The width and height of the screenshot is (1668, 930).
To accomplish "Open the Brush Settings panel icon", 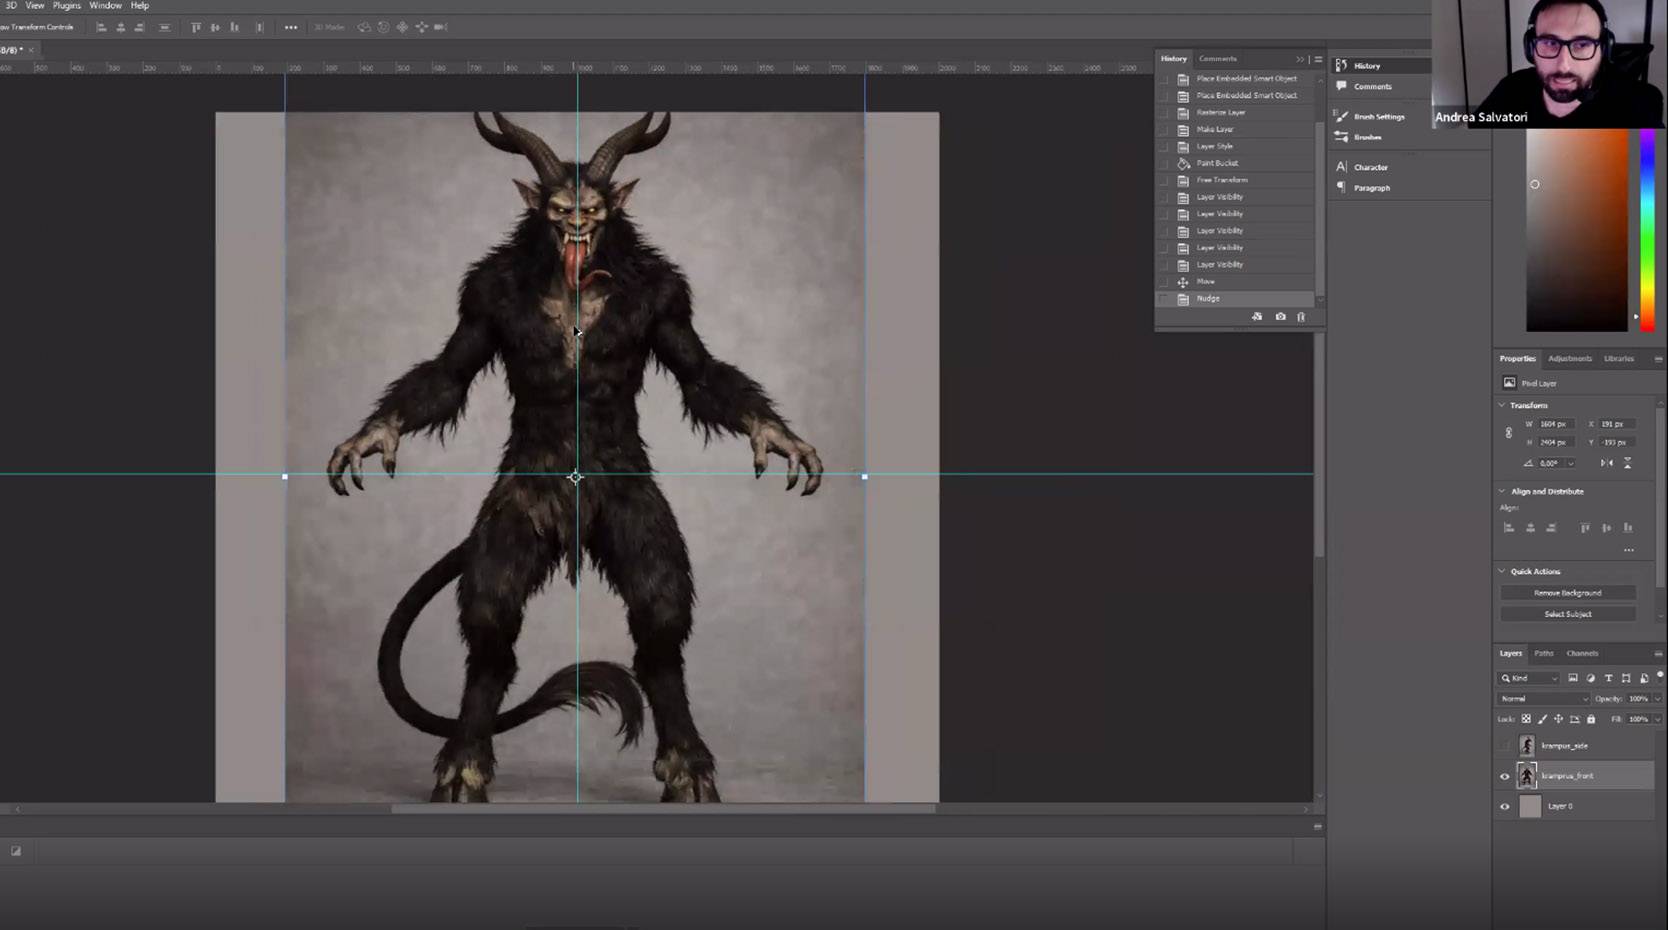I will (x=1342, y=117).
